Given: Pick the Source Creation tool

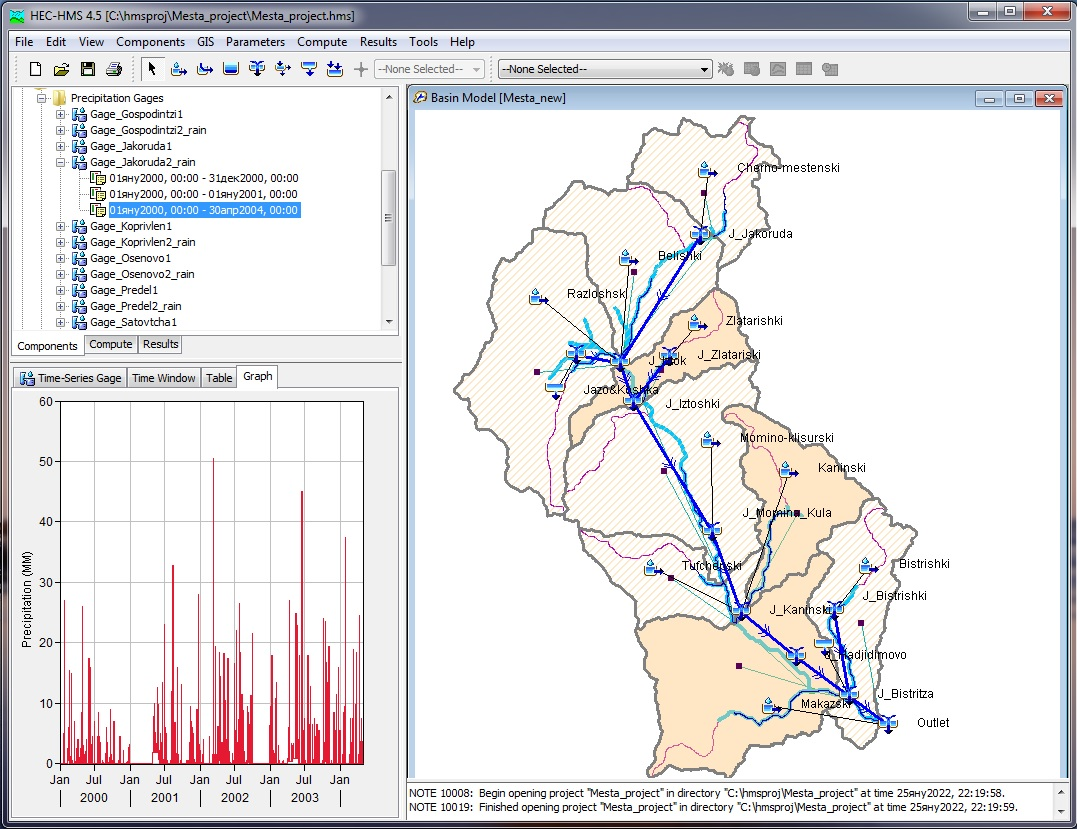Looking at the screenshot, I should pyautogui.click(x=309, y=69).
